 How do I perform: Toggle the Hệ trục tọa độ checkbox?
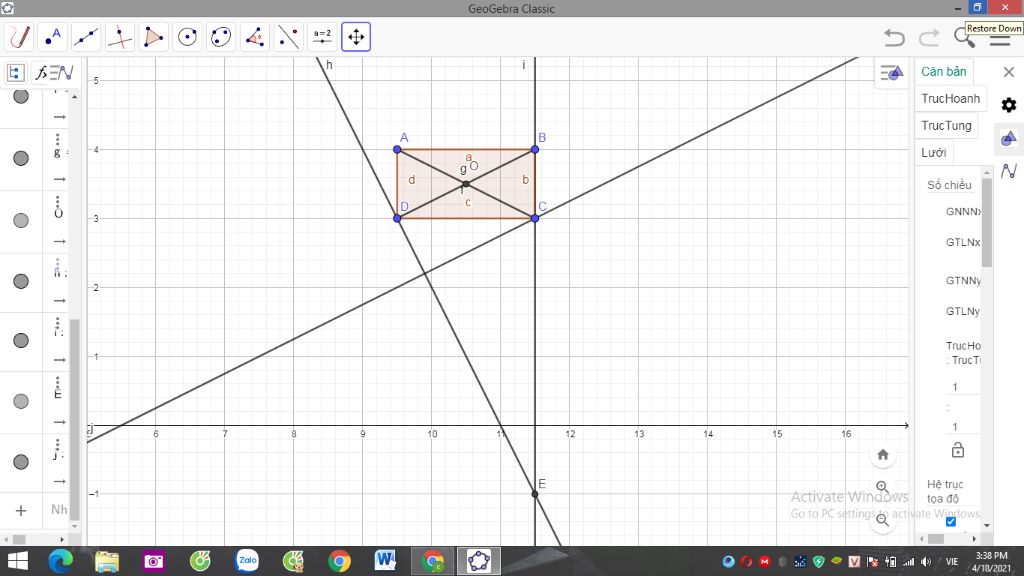pyautogui.click(x=951, y=521)
